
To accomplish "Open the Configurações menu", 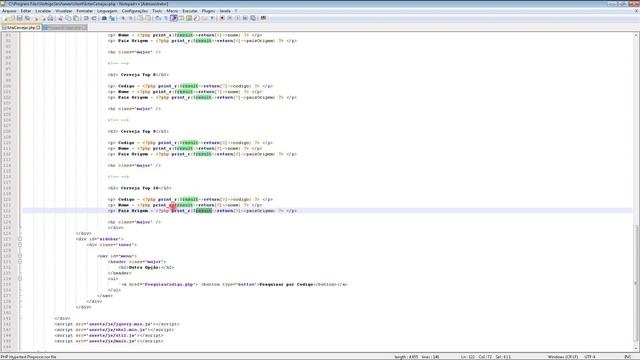I will pyautogui.click(x=135, y=11).
